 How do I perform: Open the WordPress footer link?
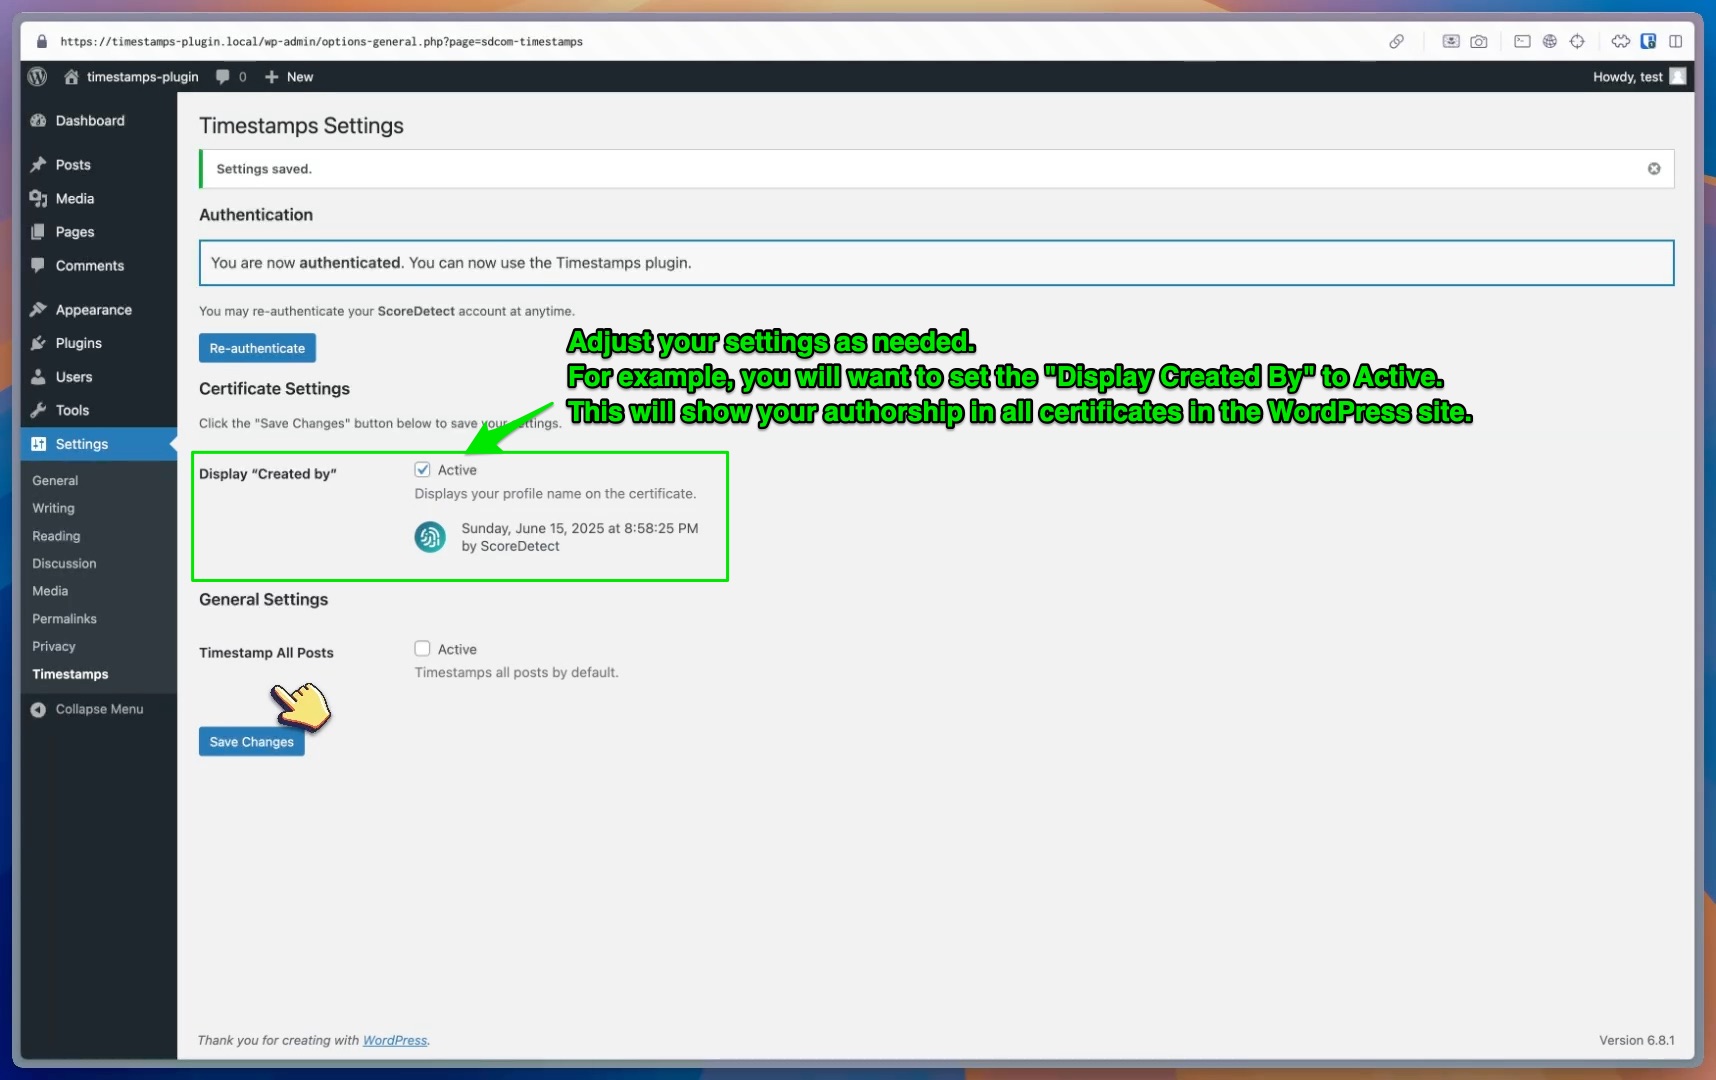395,1040
